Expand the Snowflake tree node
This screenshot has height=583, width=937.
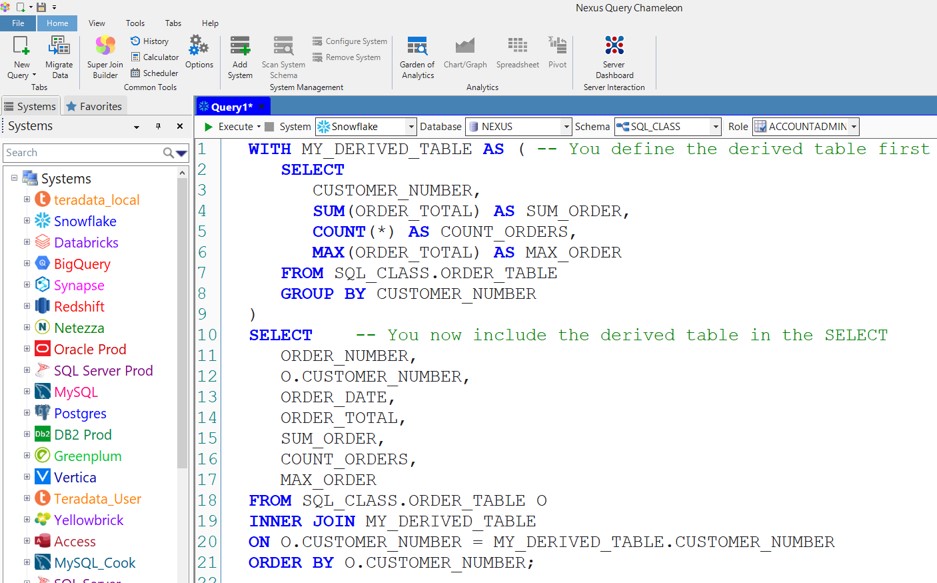(x=28, y=221)
